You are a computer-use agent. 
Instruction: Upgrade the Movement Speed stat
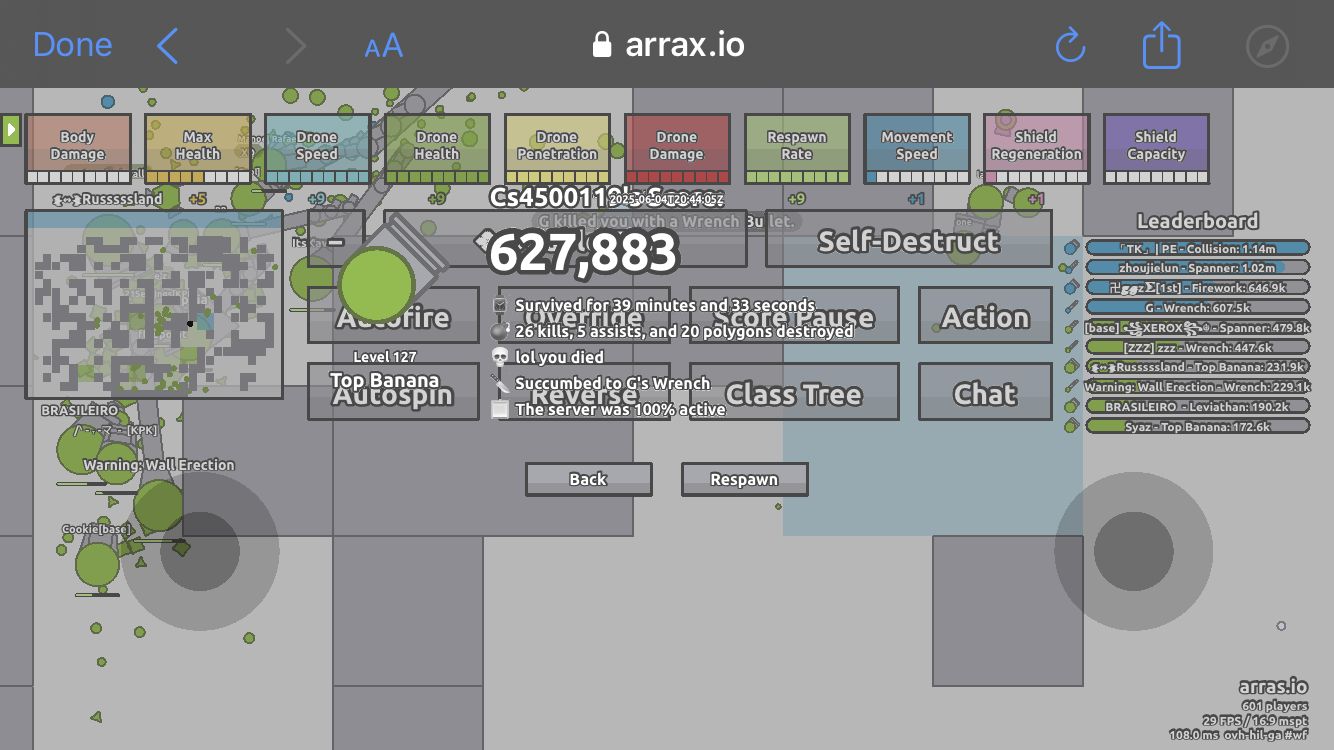pos(917,149)
